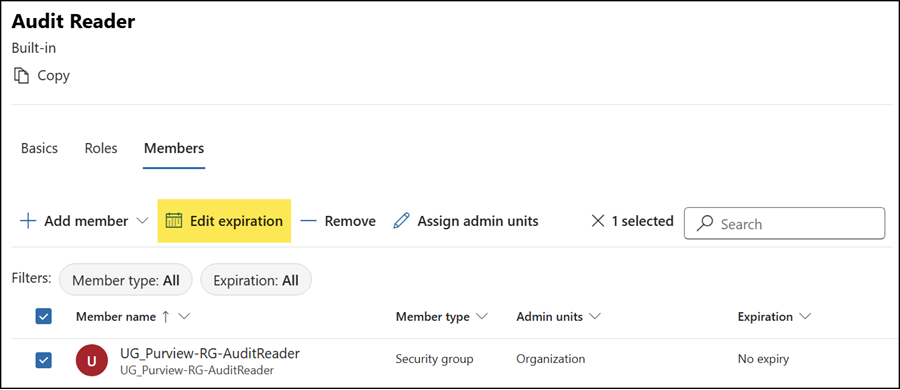Viewport: 900px width, 390px height.
Task: Click the red U avatar for UG_Purview-RG-AuditReader
Action: click(92, 360)
